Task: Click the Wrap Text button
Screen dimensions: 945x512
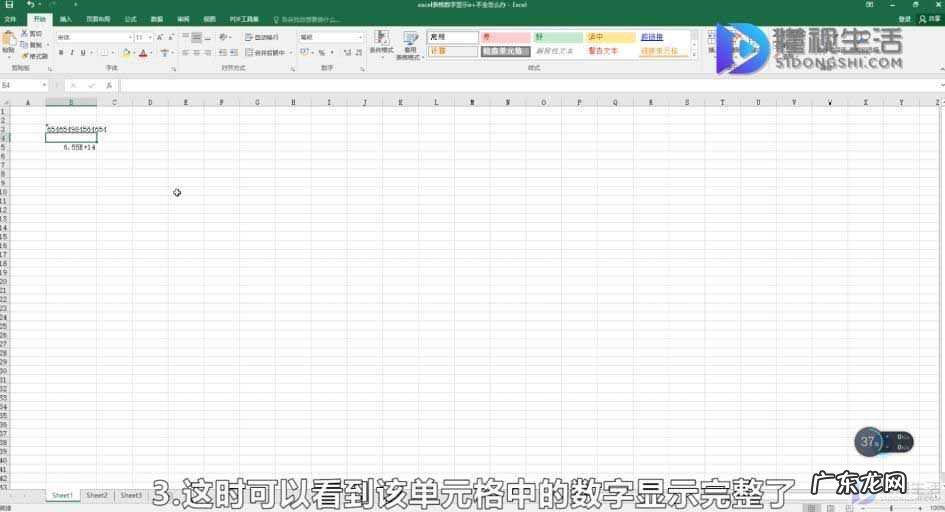Action: point(262,37)
